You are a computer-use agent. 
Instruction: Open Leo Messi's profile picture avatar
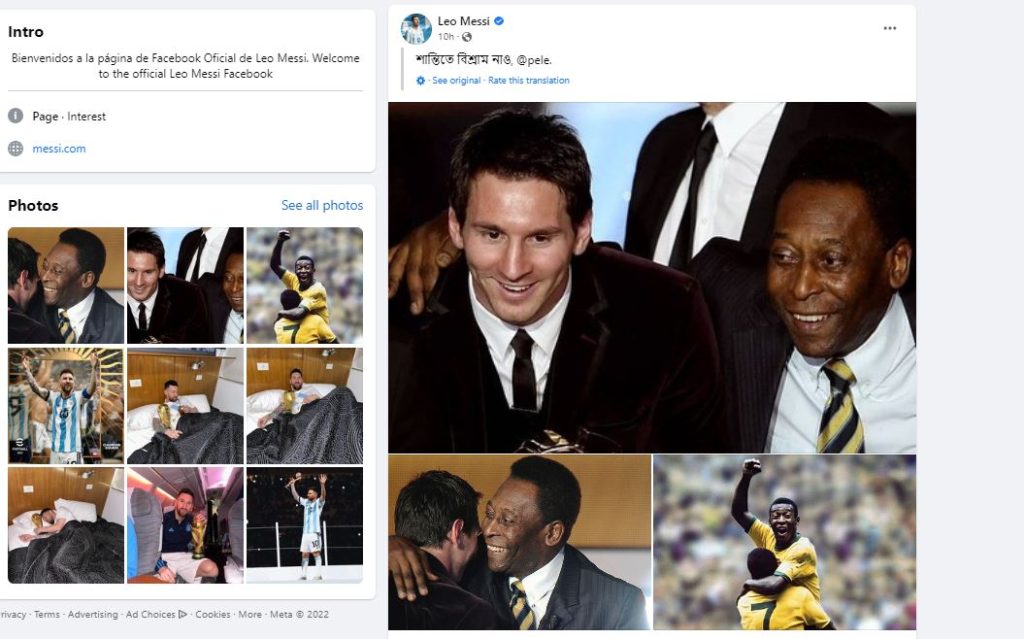click(416, 29)
